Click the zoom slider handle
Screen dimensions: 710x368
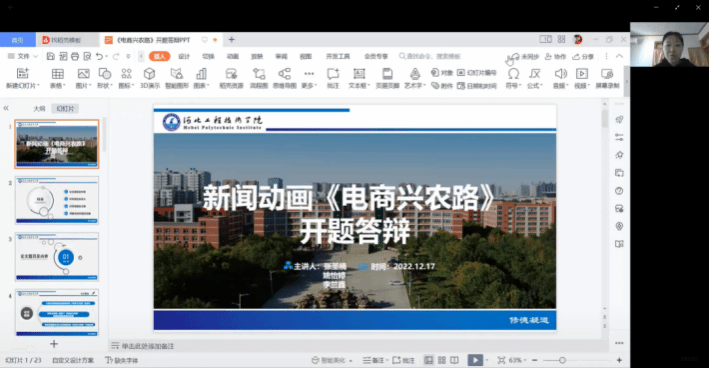(x=562, y=360)
